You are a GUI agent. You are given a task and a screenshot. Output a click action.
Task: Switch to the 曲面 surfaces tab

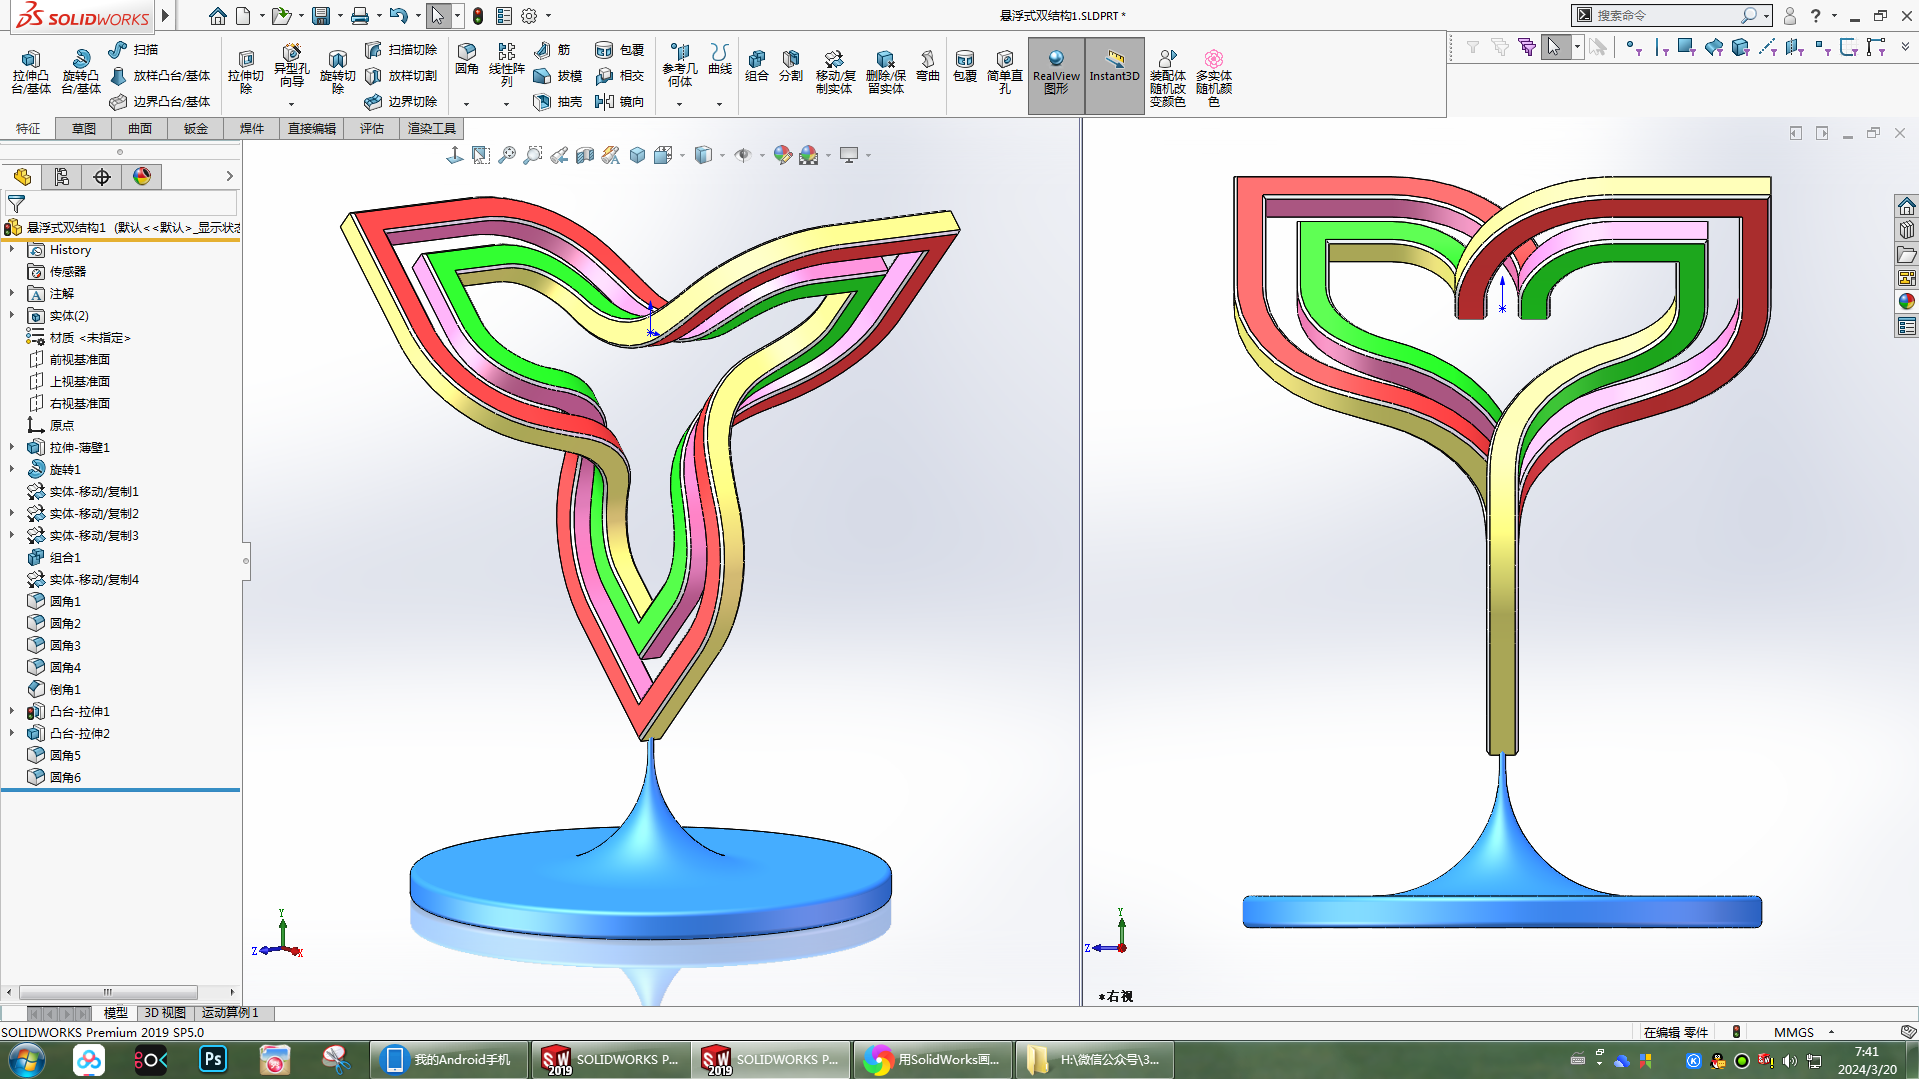[x=140, y=129]
